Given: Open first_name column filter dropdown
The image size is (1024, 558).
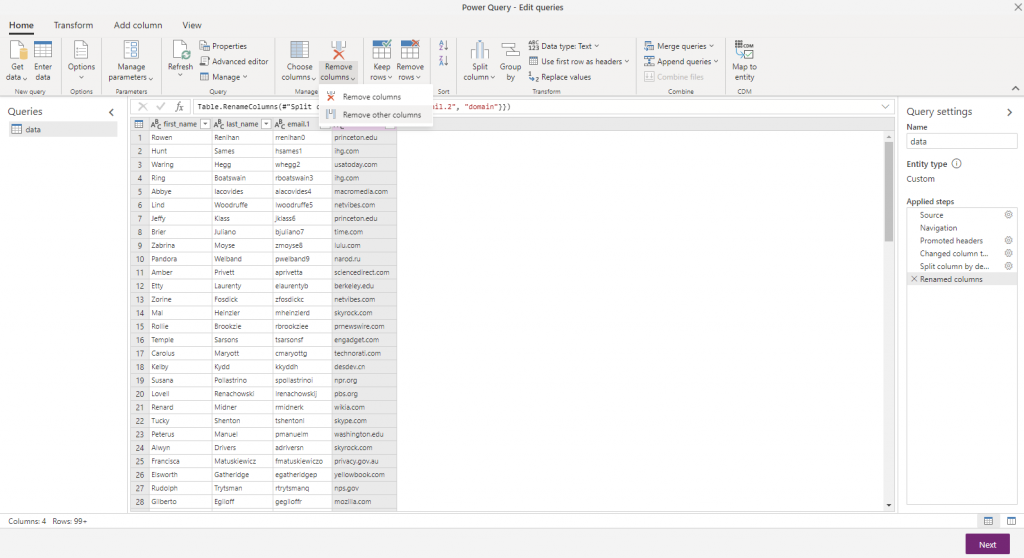Looking at the screenshot, I should click(x=205, y=123).
